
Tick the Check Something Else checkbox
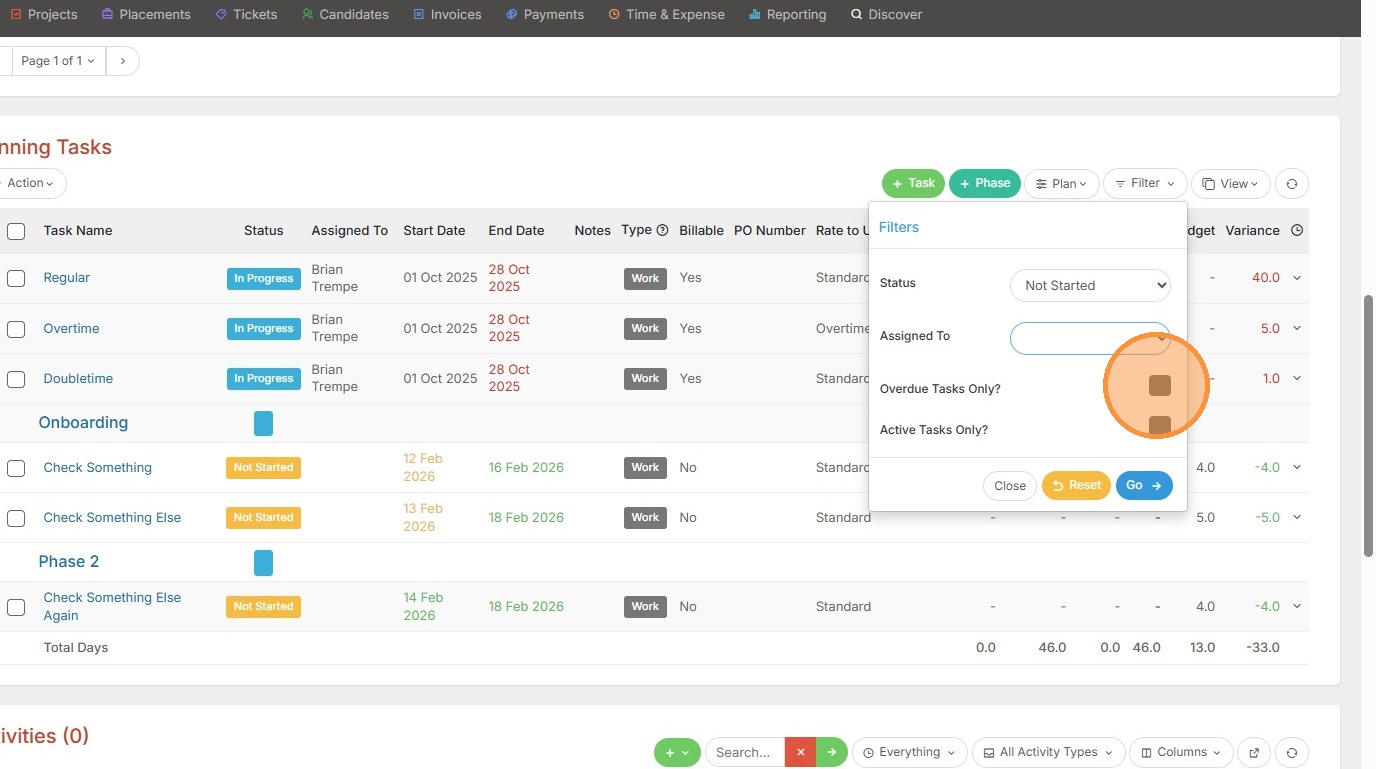coord(16,518)
